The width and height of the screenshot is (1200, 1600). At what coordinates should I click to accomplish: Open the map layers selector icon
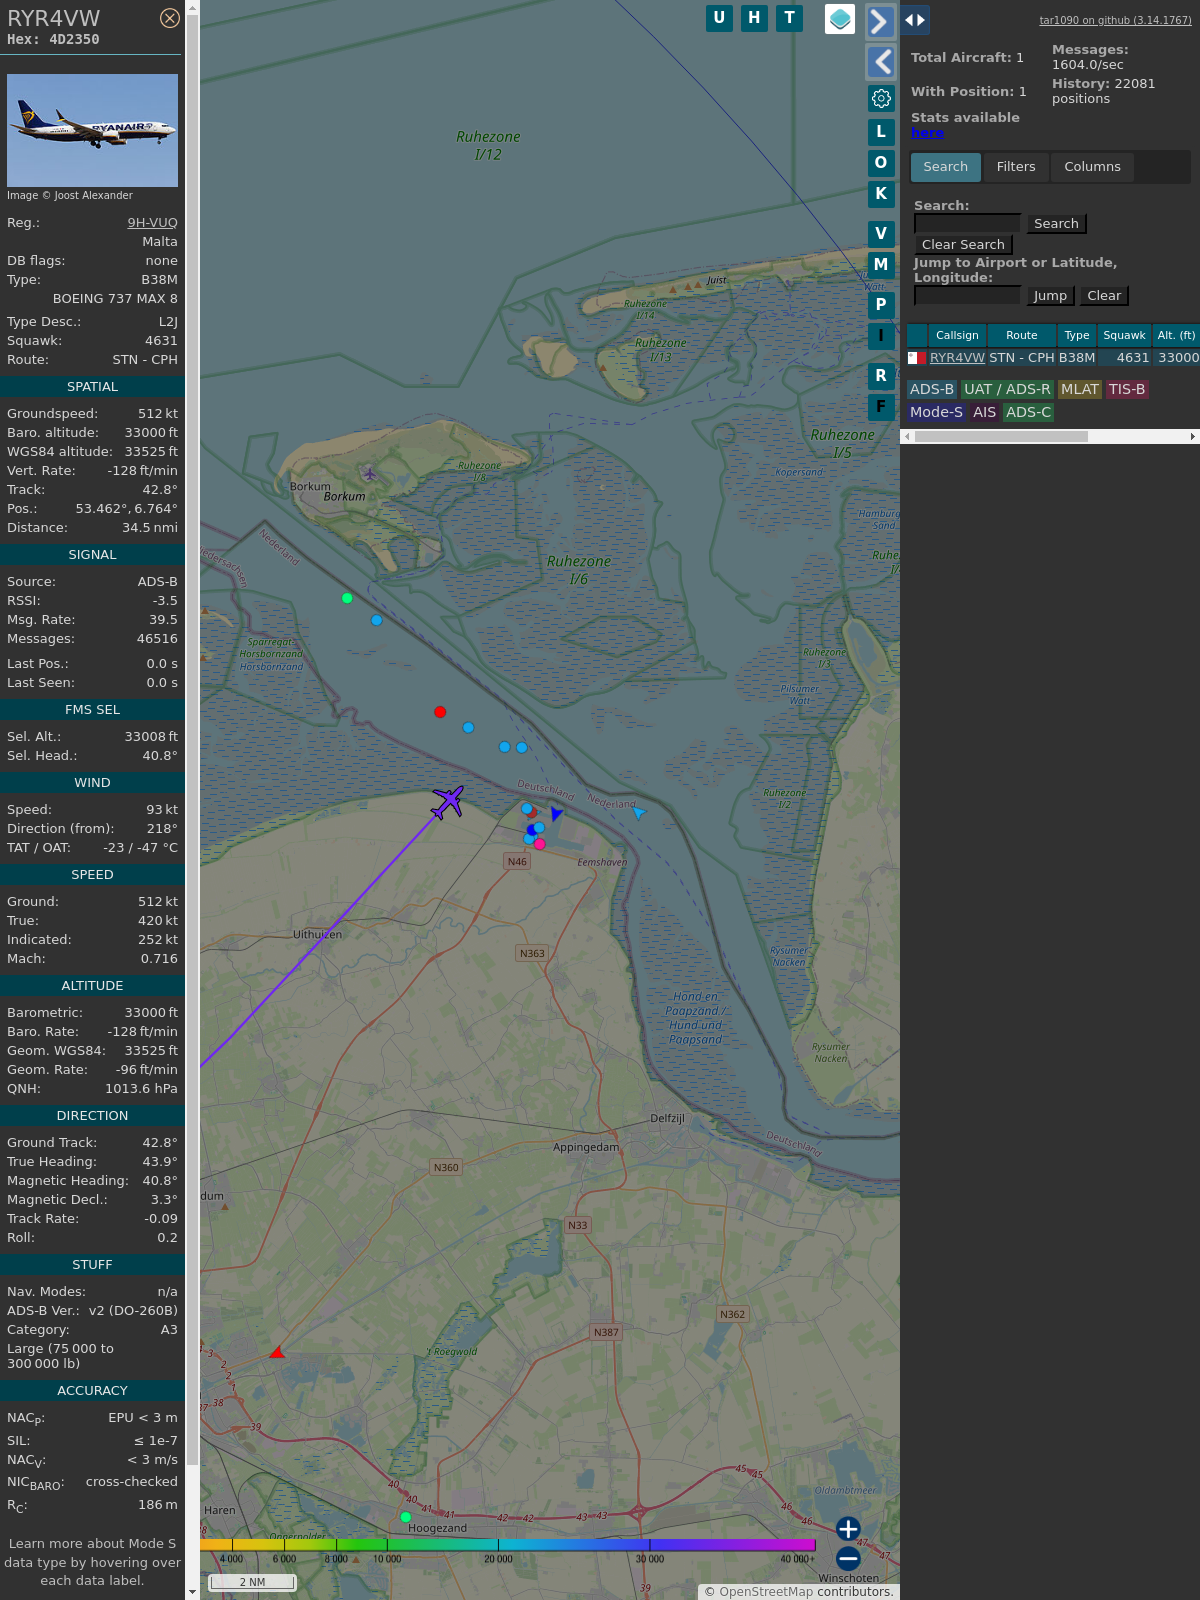tap(840, 19)
